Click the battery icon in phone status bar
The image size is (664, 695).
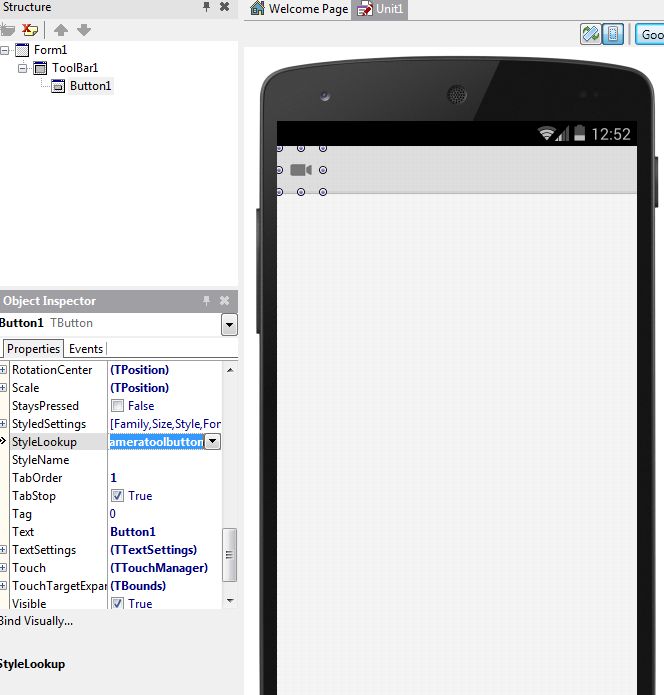(x=579, y=133)
